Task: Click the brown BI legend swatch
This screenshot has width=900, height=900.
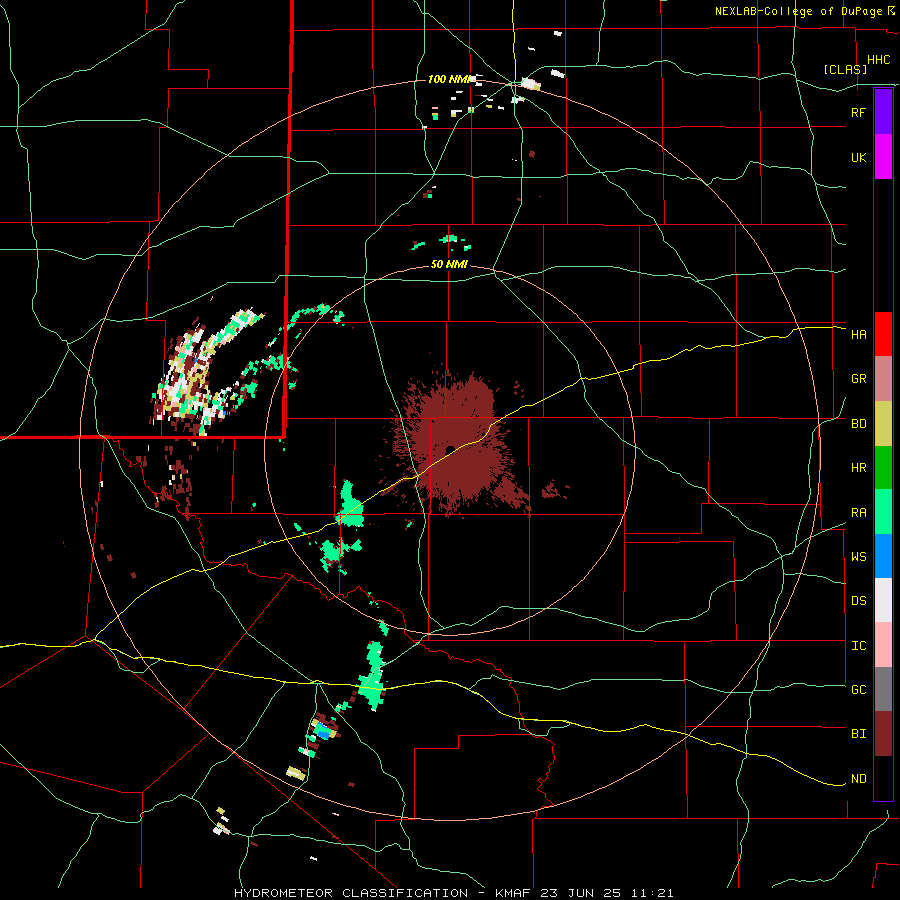Action: click(883, 734)
